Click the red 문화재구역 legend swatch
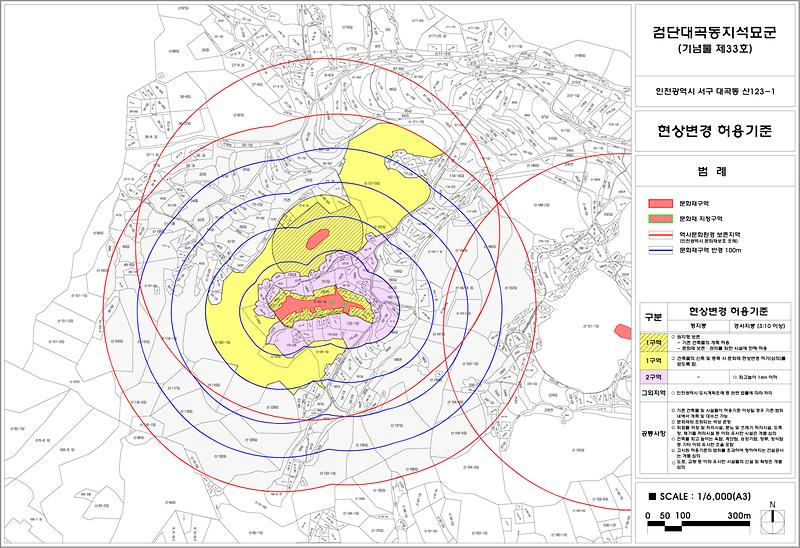The height and width of the screenshot is (548, 800). pyautogui.click(x=661, y=204)
